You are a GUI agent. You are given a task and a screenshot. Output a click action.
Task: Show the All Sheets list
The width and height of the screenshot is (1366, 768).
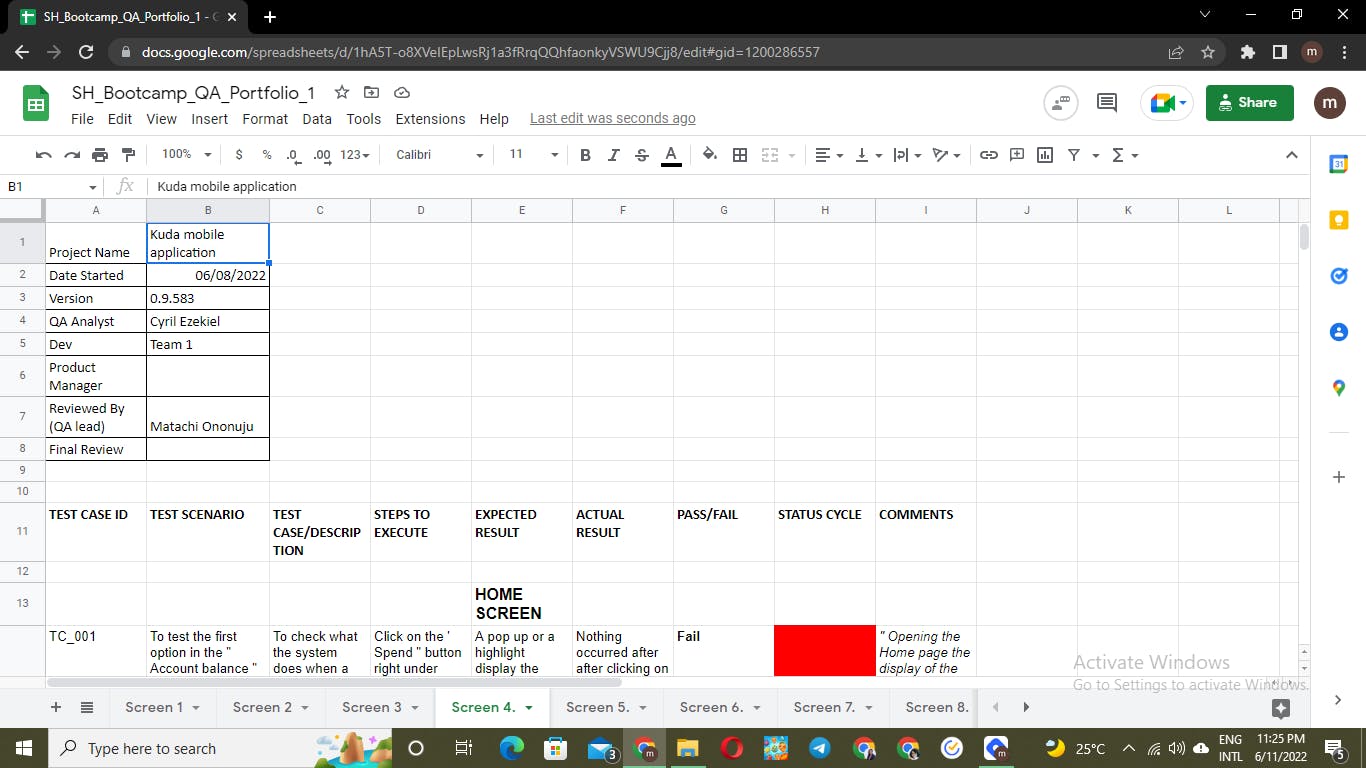pyautogui.click(x=87, y=707)
